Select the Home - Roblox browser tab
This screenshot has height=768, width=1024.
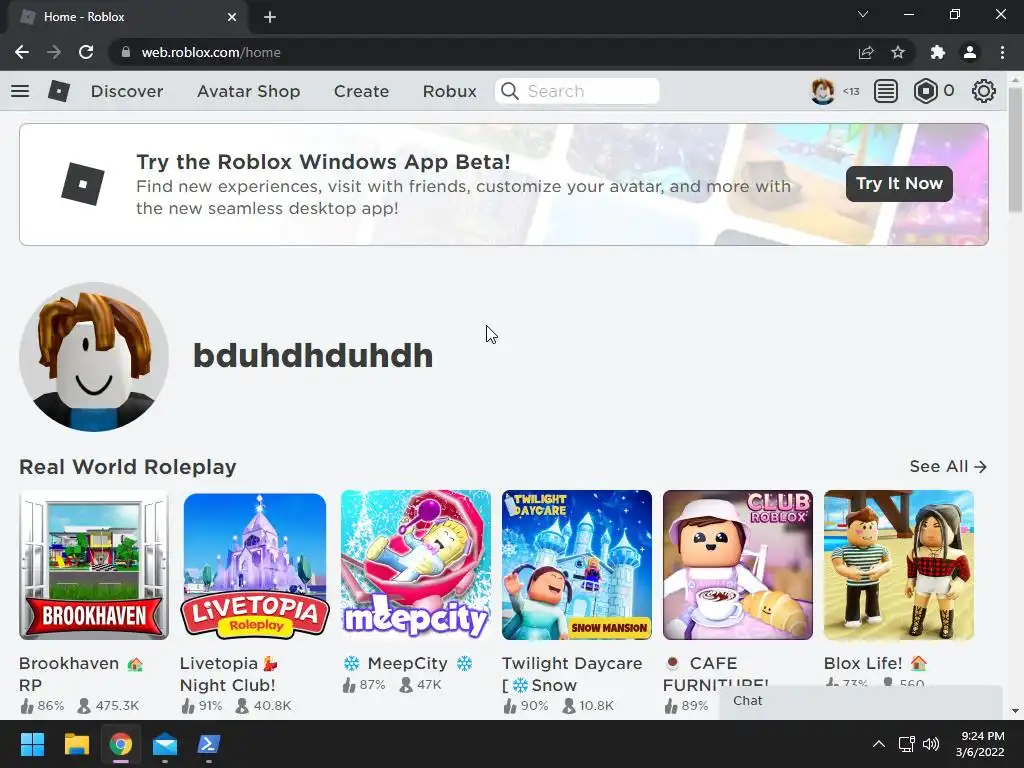[128, 17]
